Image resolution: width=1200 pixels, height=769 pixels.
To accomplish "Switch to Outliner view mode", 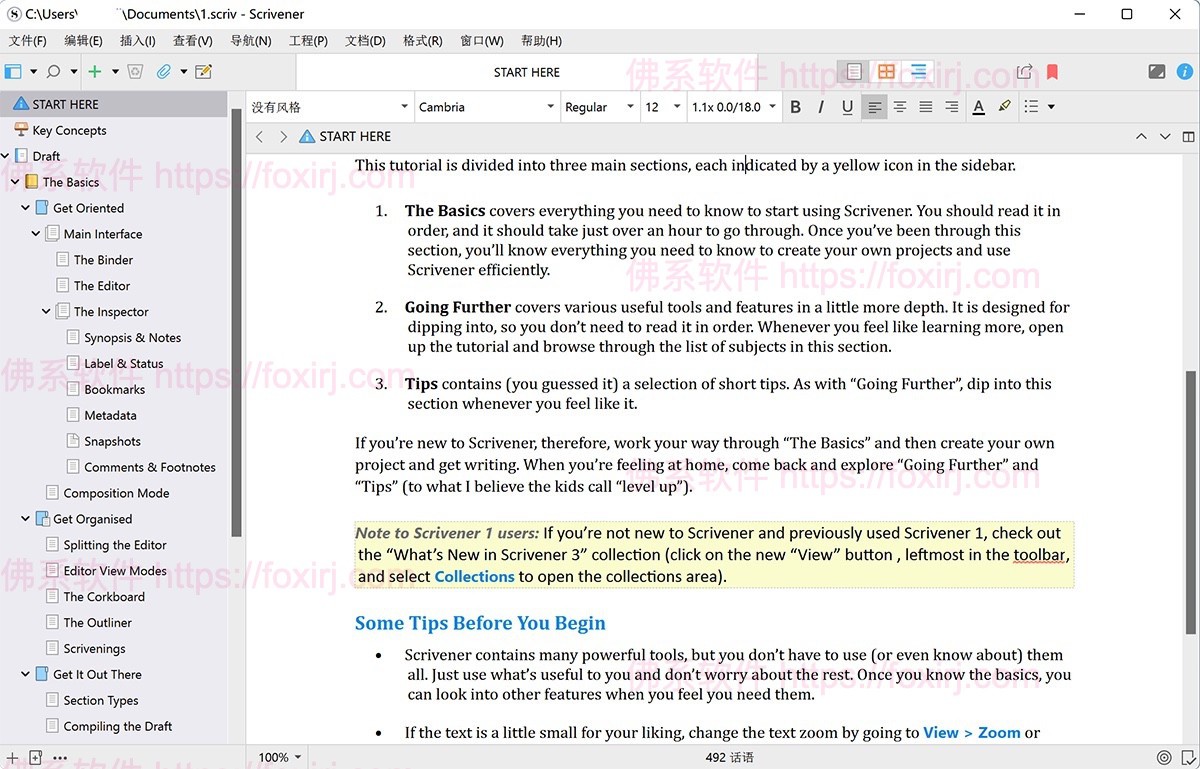I will pos(919,71).
